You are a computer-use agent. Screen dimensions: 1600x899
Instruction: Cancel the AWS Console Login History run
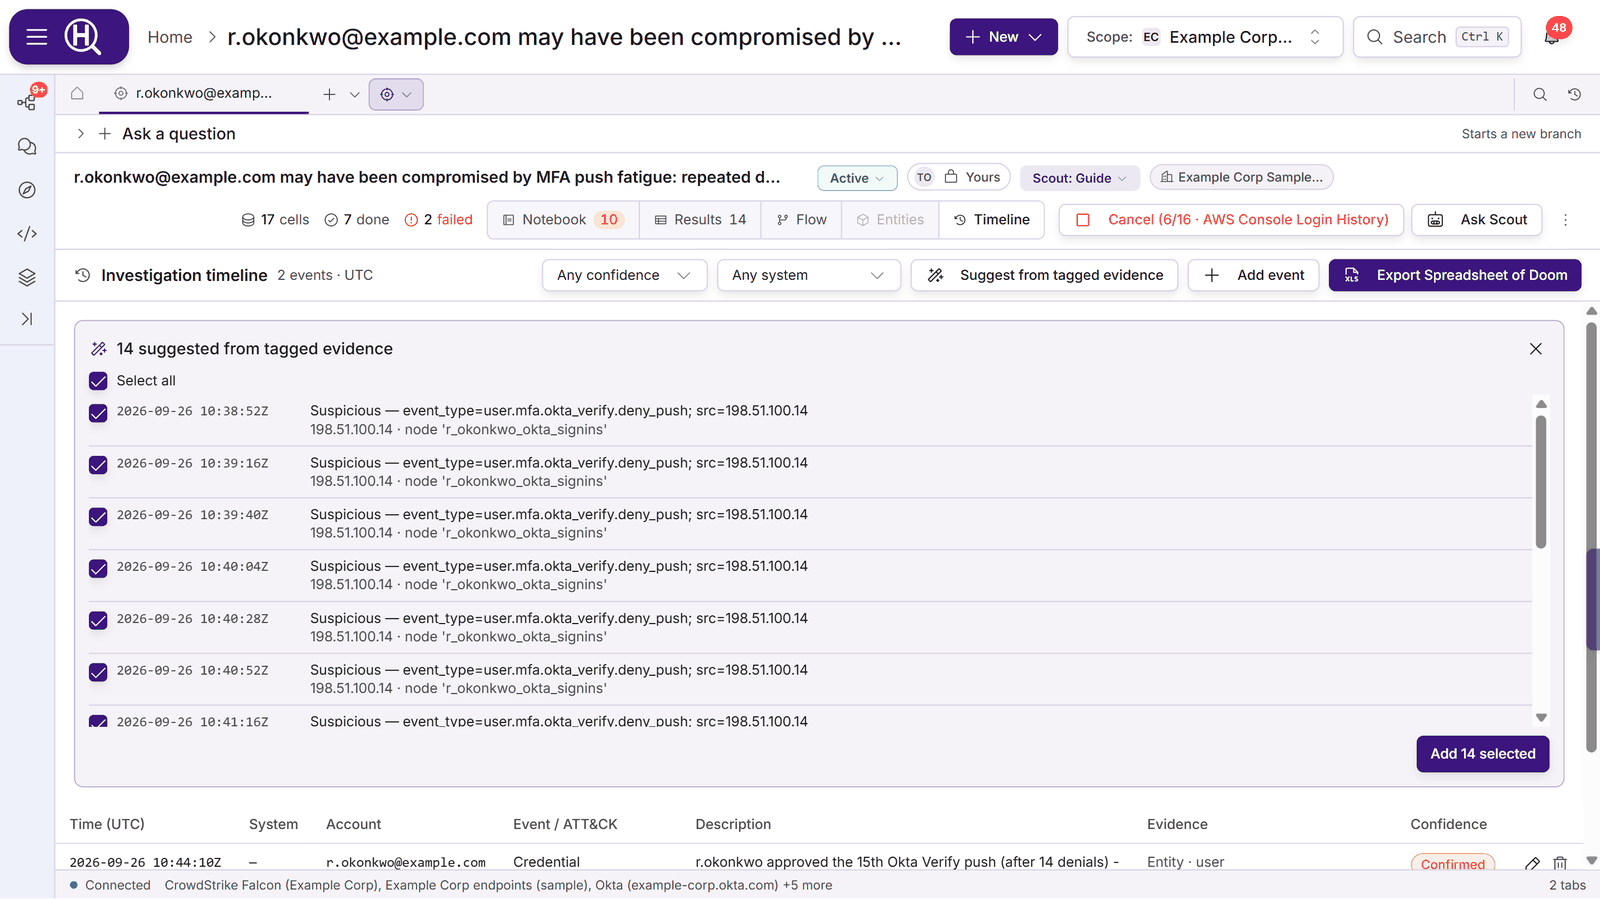tap(1231, 220)
